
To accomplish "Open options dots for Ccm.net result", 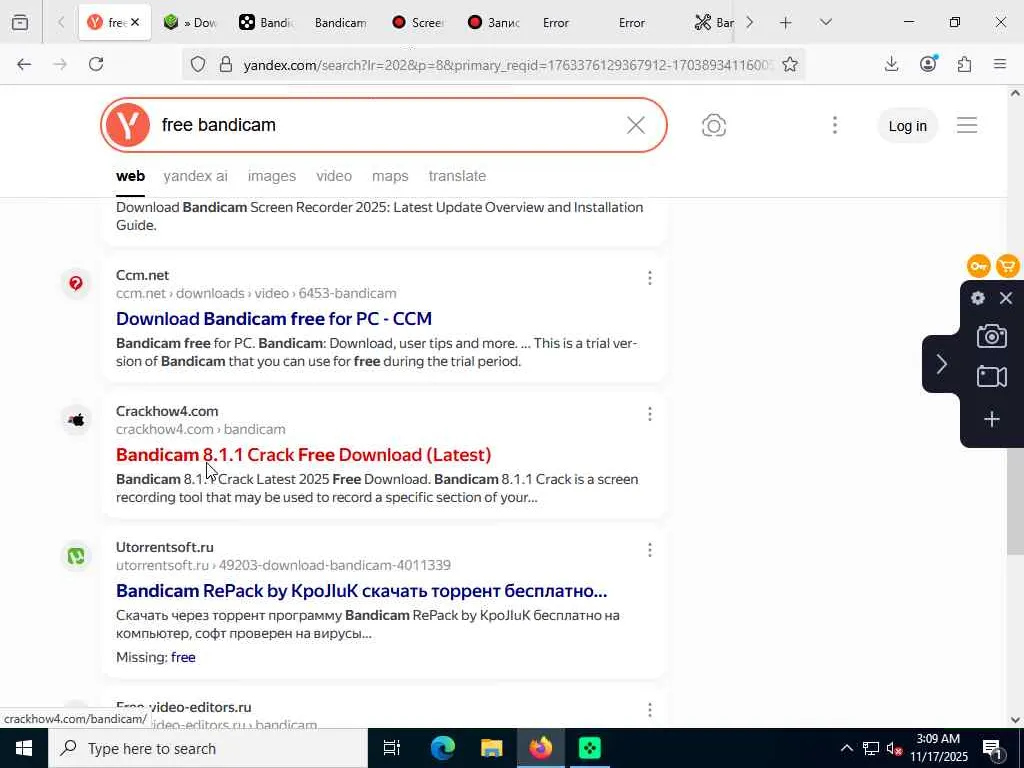I will (x=650, y=278).
